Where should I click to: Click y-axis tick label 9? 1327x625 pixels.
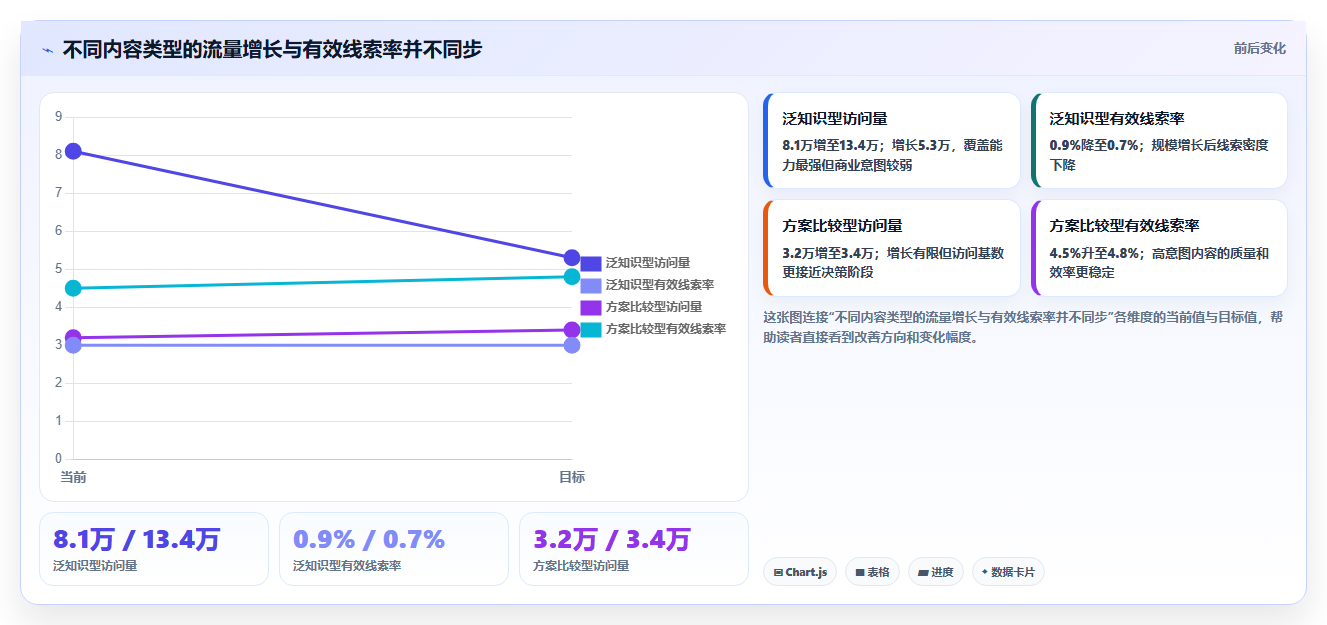click(59, 116)
